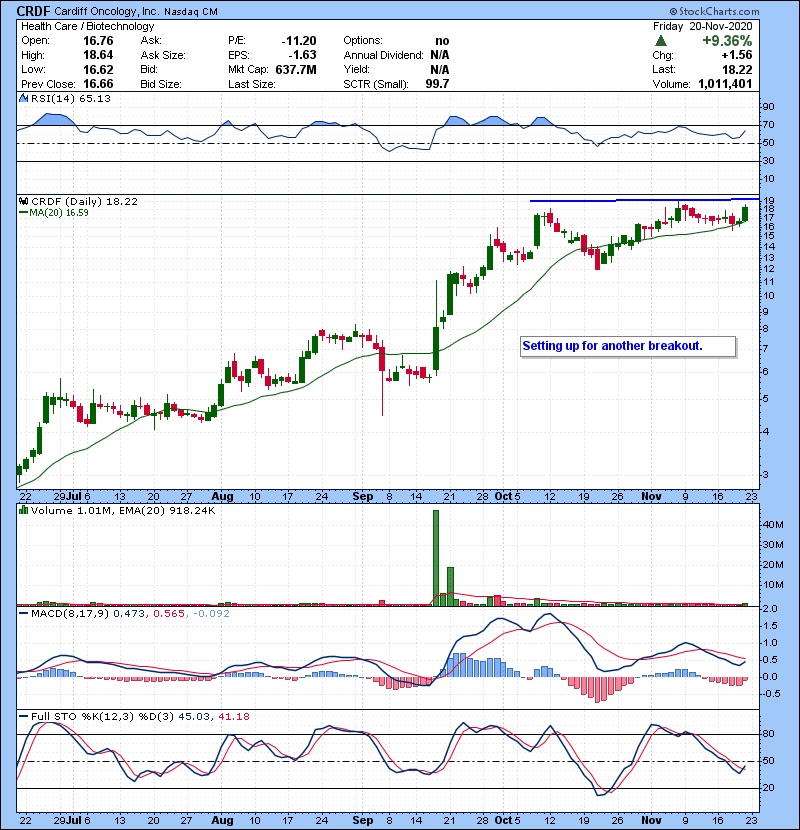Click the MACD signal value 0.565

(169, 614)
